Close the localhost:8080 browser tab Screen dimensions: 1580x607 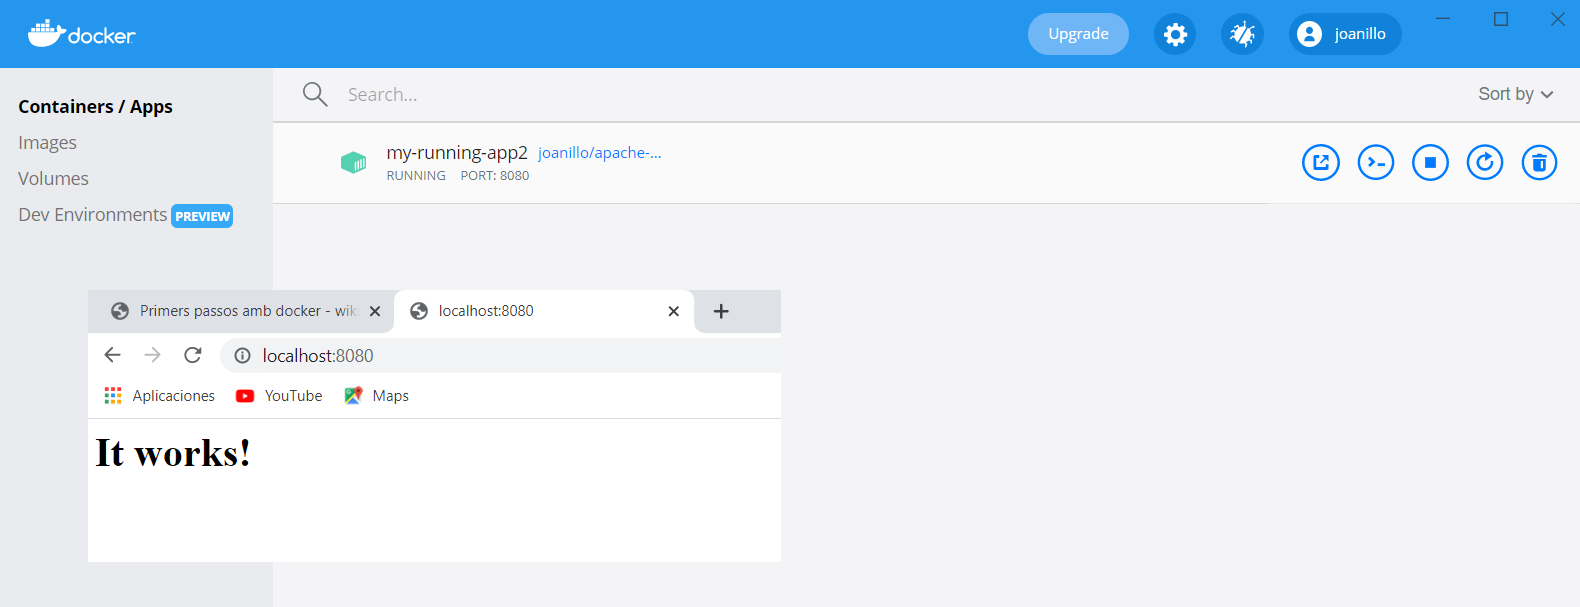[673, 311]
